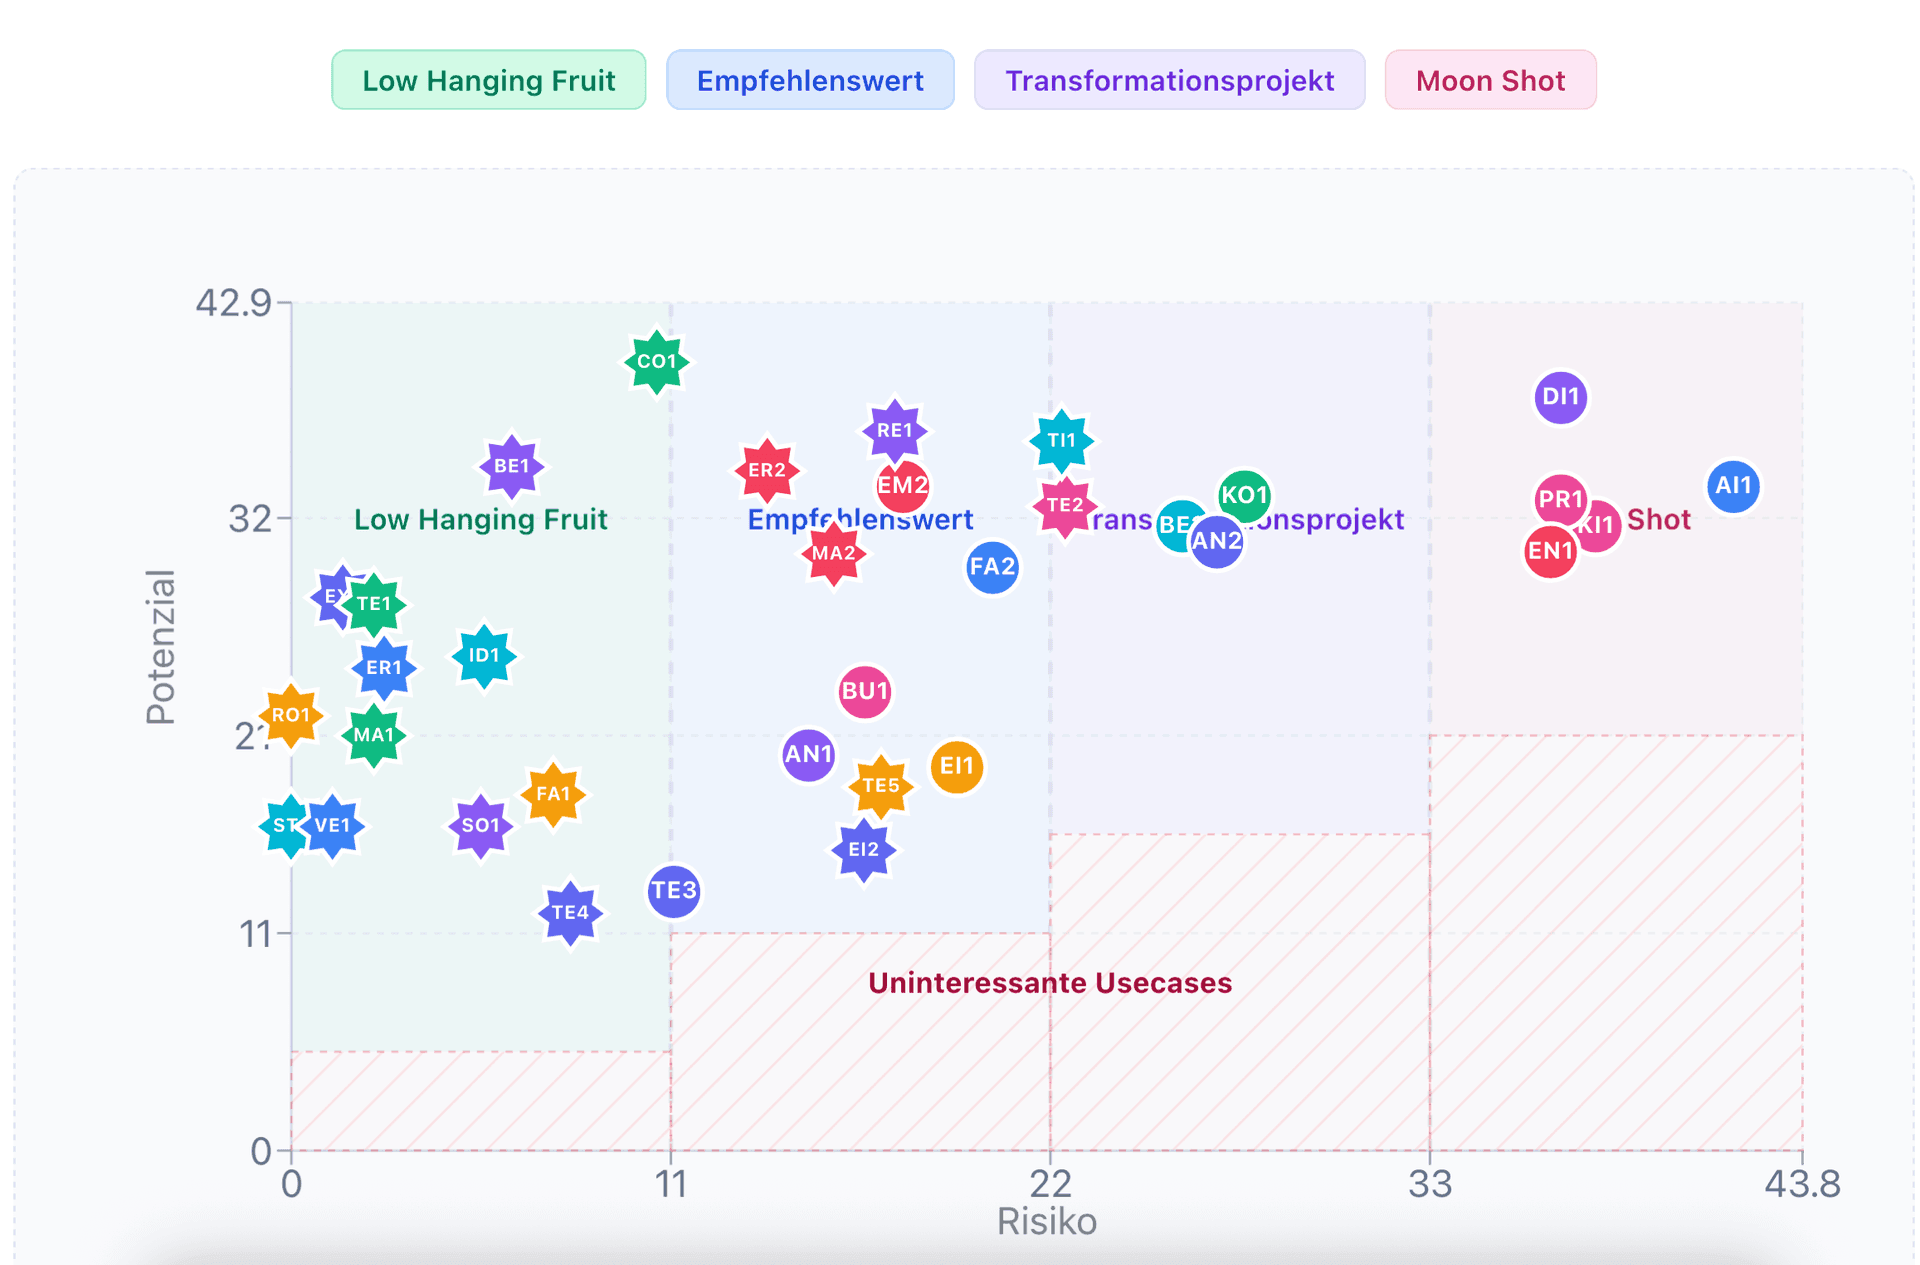The width and height of the screenshot is (1920, 1265).
Task: Toggle the Moon Shot category filter
Action: coord(1489,80)
